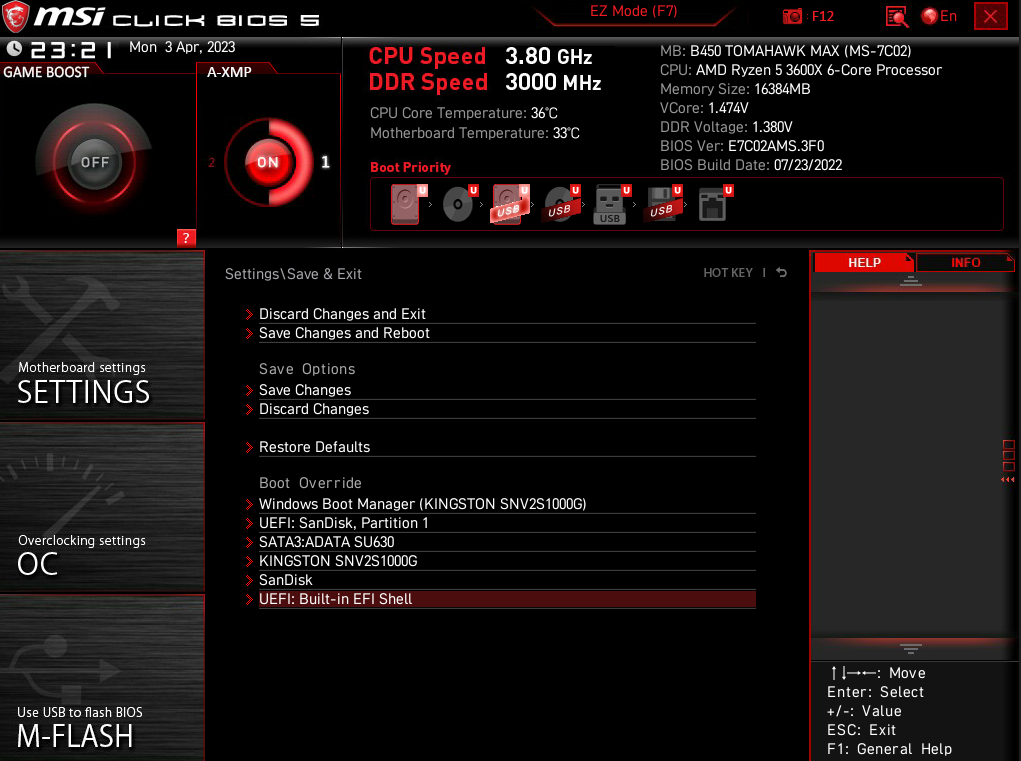This screenshot has height=761, width=1021.
Task: Click the help panel bottom scroll handle
Action: (x=910, y=648)
